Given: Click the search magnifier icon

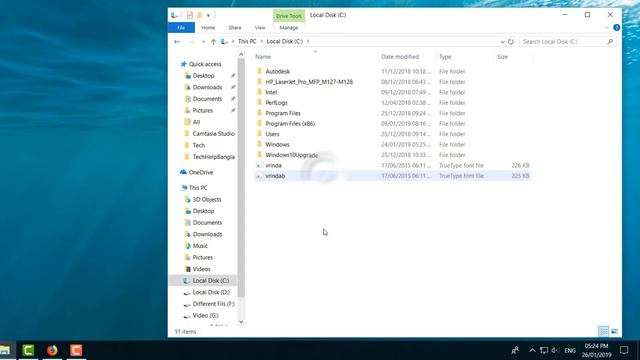Looking at the screenshot, I should (610, 42).
